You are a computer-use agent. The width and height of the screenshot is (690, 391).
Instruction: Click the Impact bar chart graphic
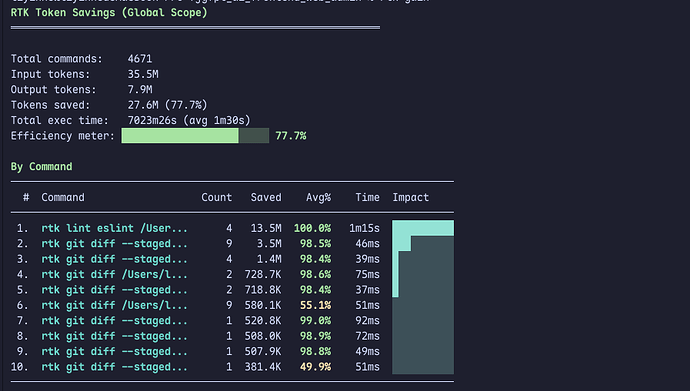423,297
